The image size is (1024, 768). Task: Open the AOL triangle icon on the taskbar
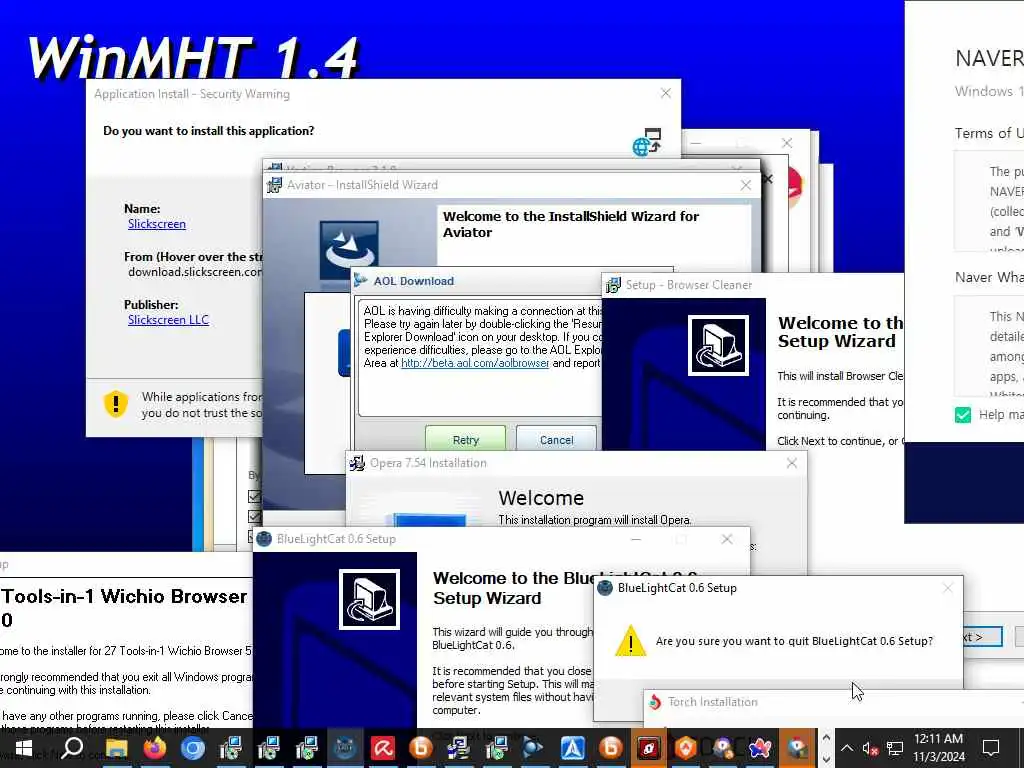click(534, 748)
